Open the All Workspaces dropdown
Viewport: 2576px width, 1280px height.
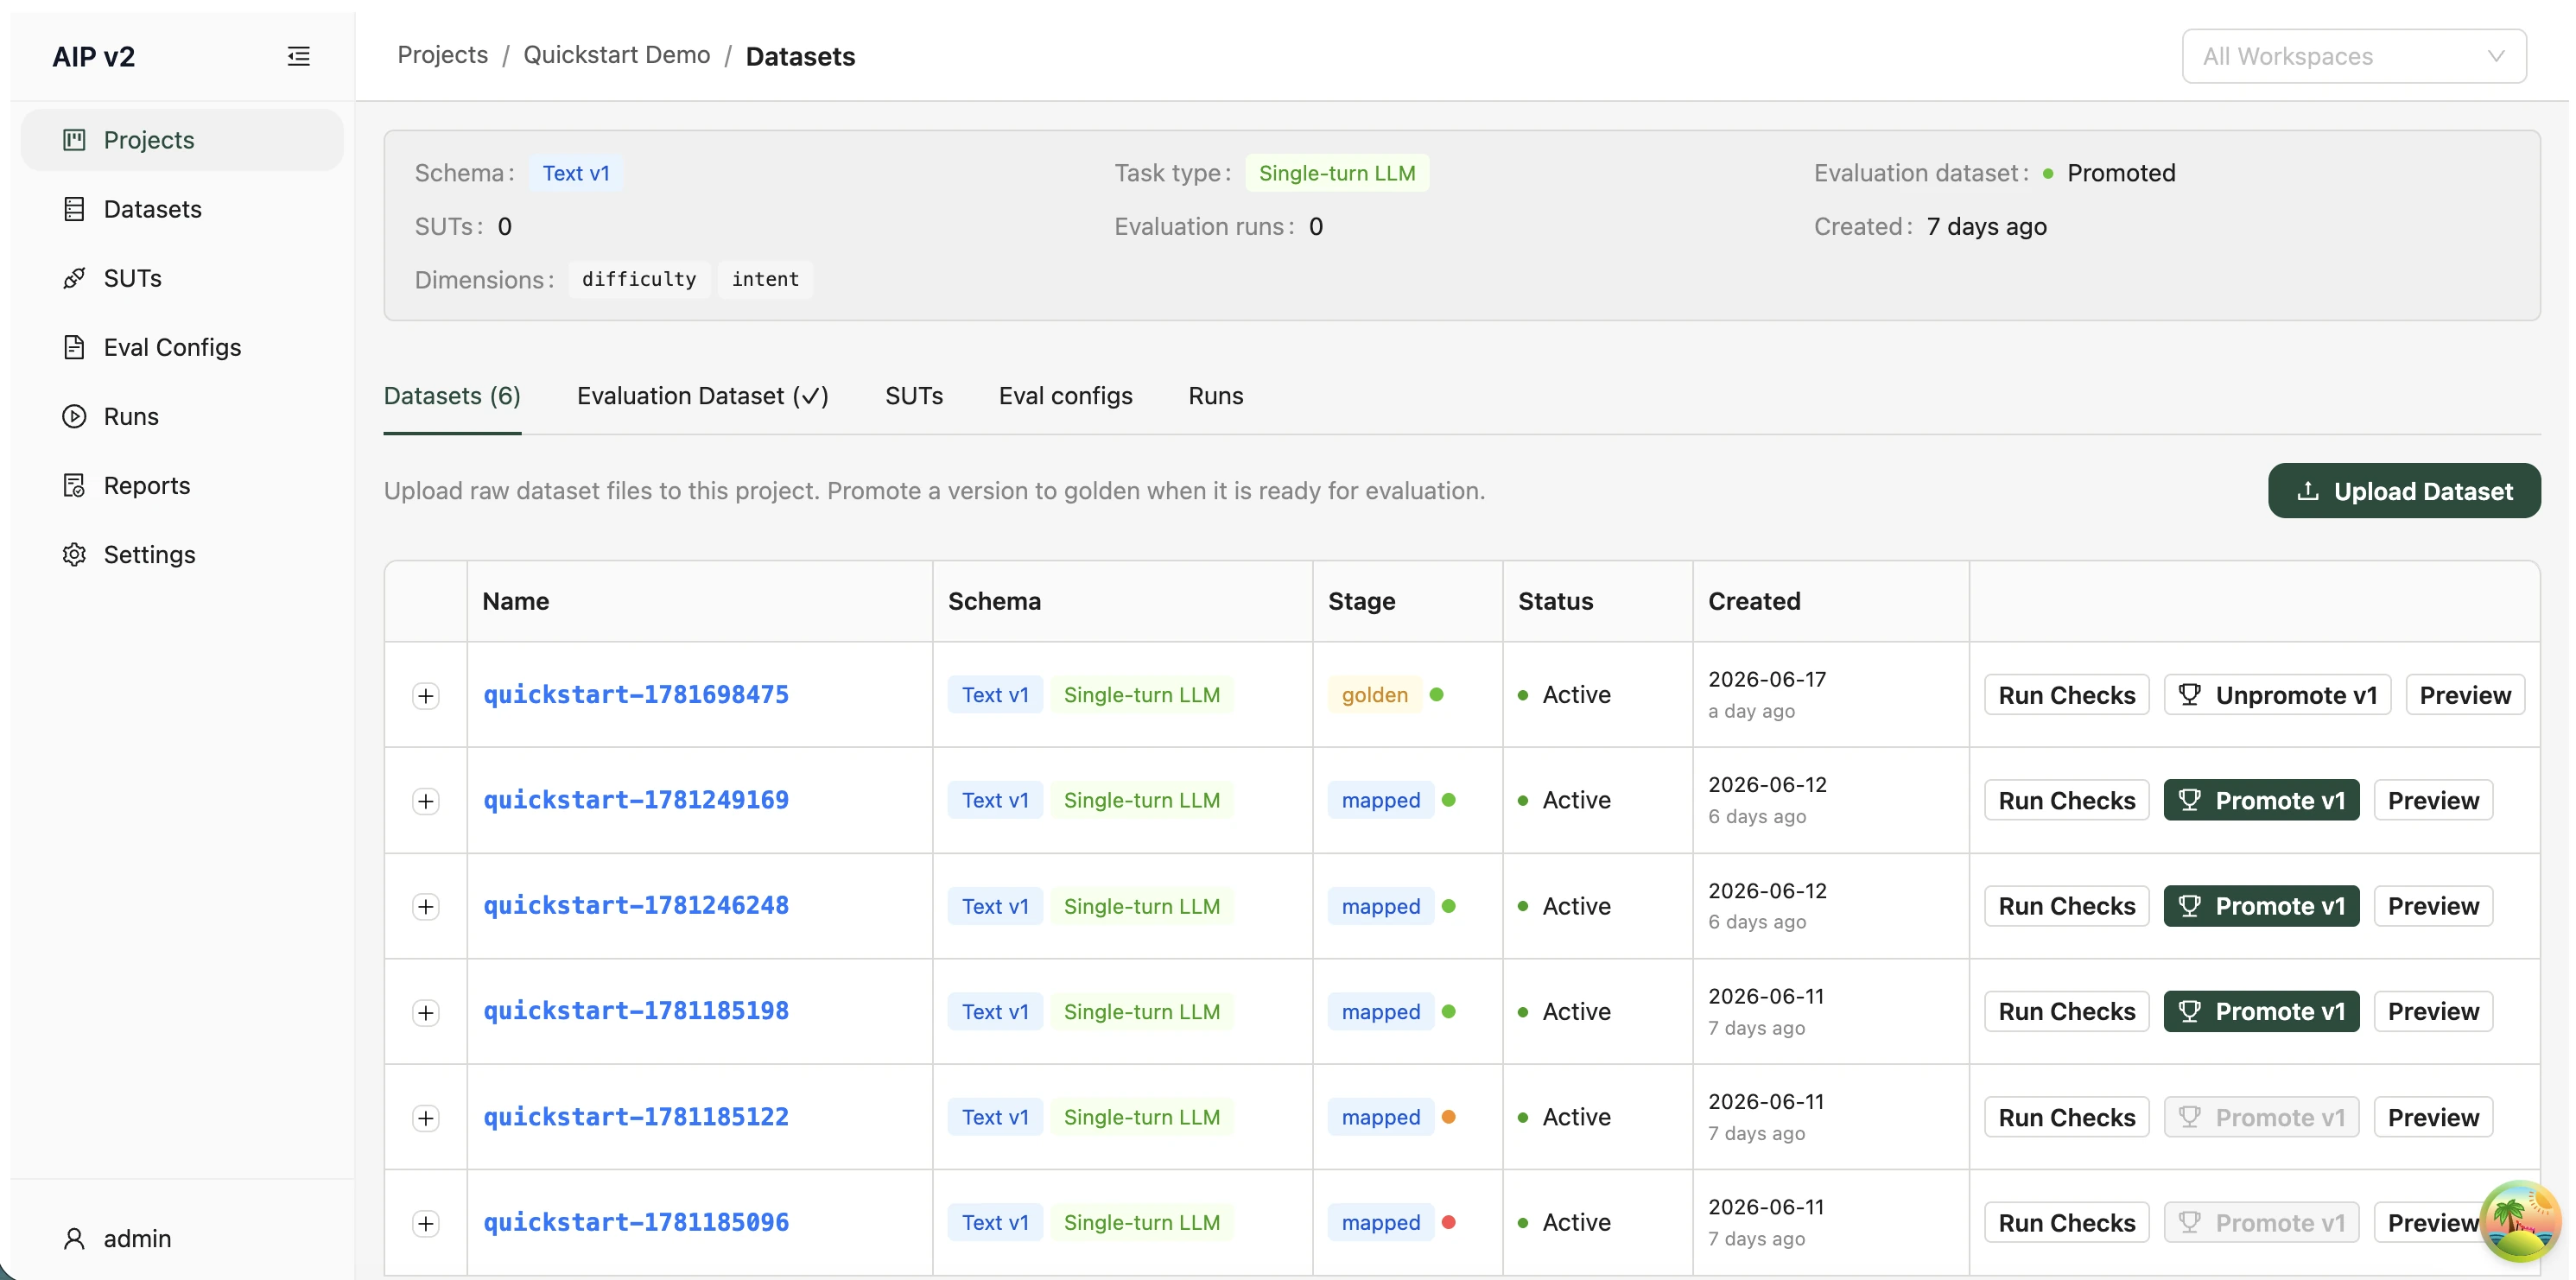2354,56
